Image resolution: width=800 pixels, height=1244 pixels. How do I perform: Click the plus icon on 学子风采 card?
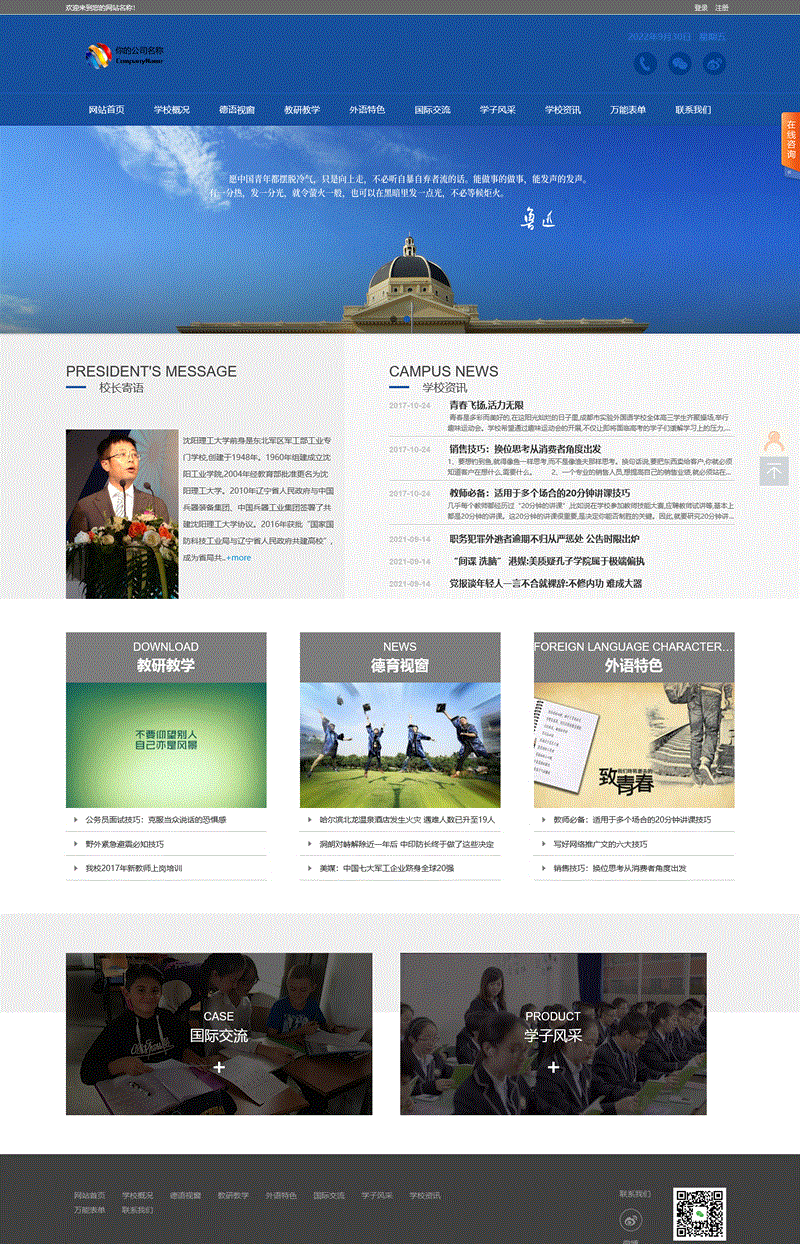[553, 1067]
